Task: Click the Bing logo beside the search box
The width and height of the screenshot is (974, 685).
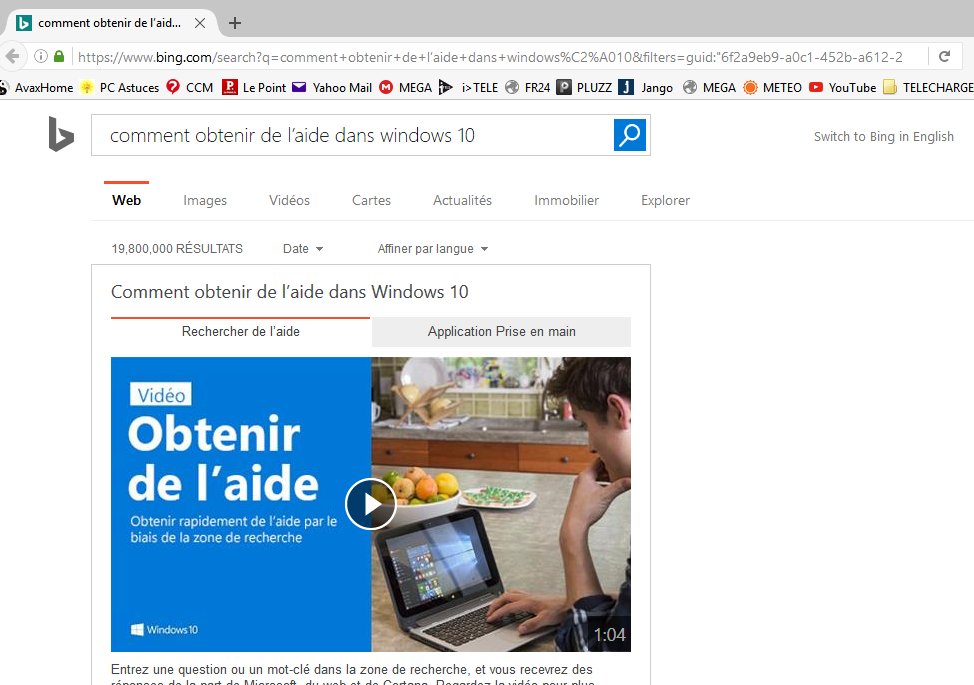Action: 61,134
